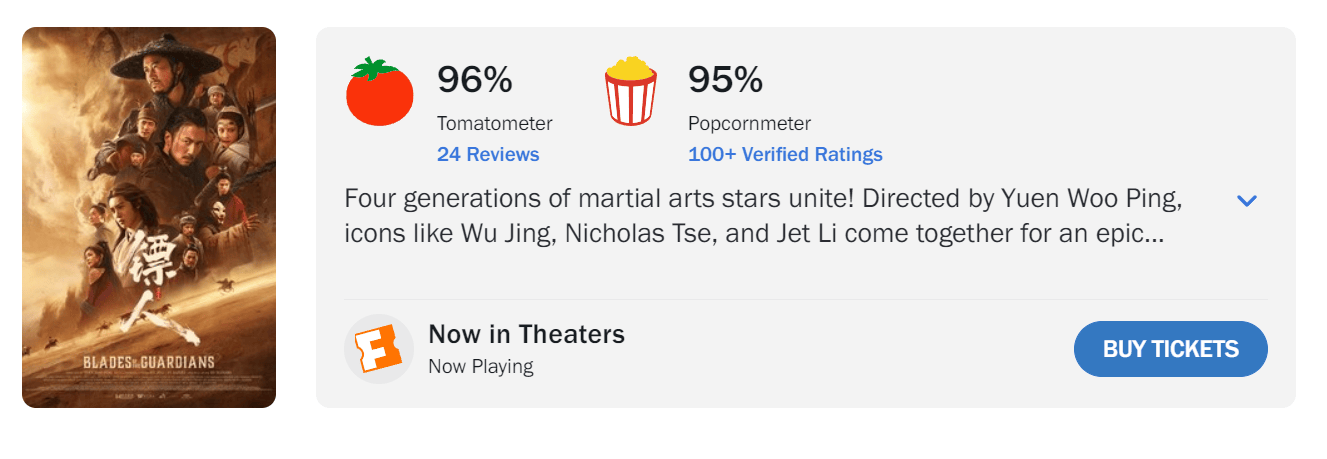Open the 24 Reviews link

[x=488, y=154]
